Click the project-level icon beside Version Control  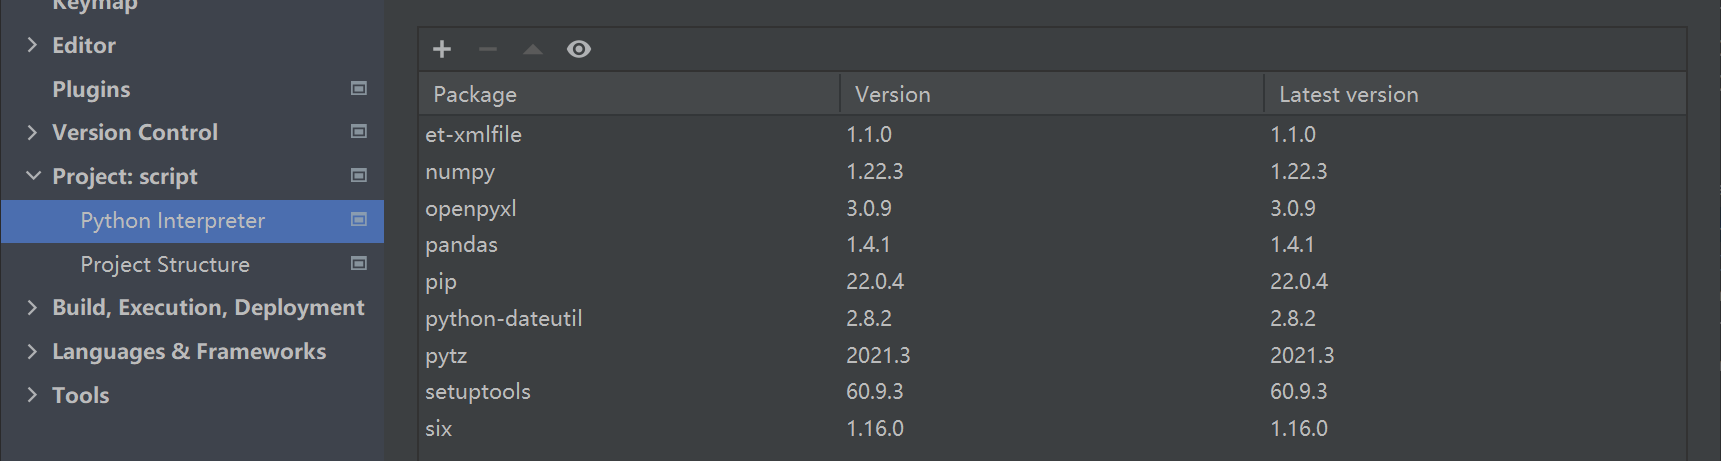click(x=359, y=131)
